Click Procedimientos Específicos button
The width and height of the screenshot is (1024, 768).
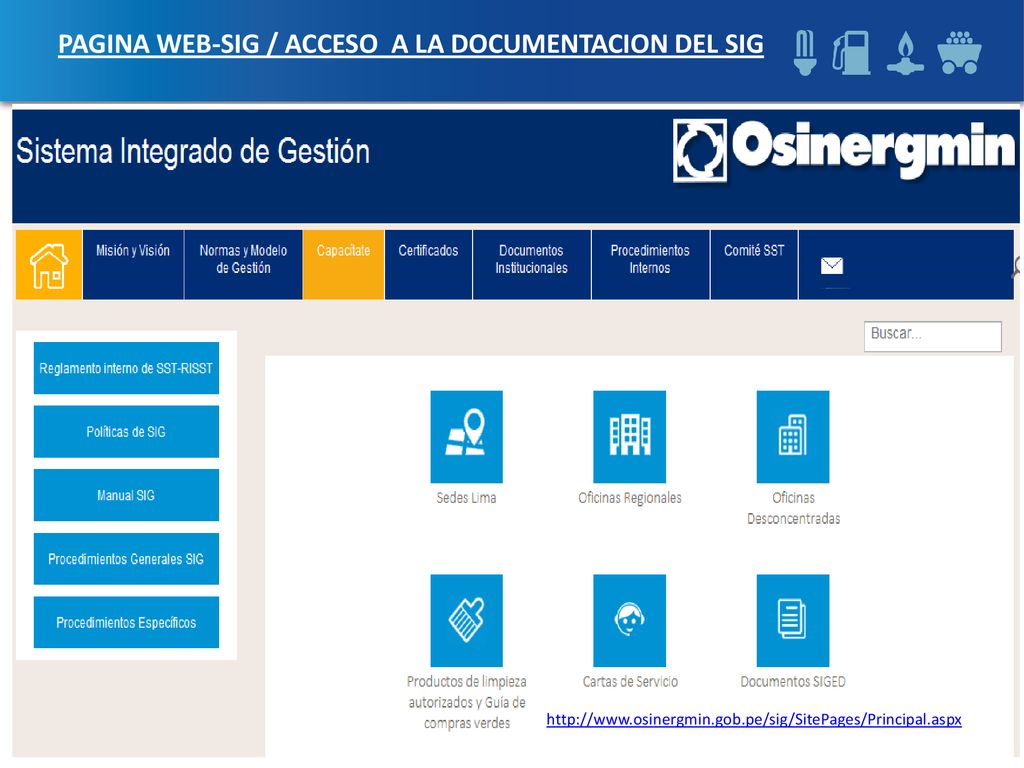pyautogui.click(x=126, y=622)
